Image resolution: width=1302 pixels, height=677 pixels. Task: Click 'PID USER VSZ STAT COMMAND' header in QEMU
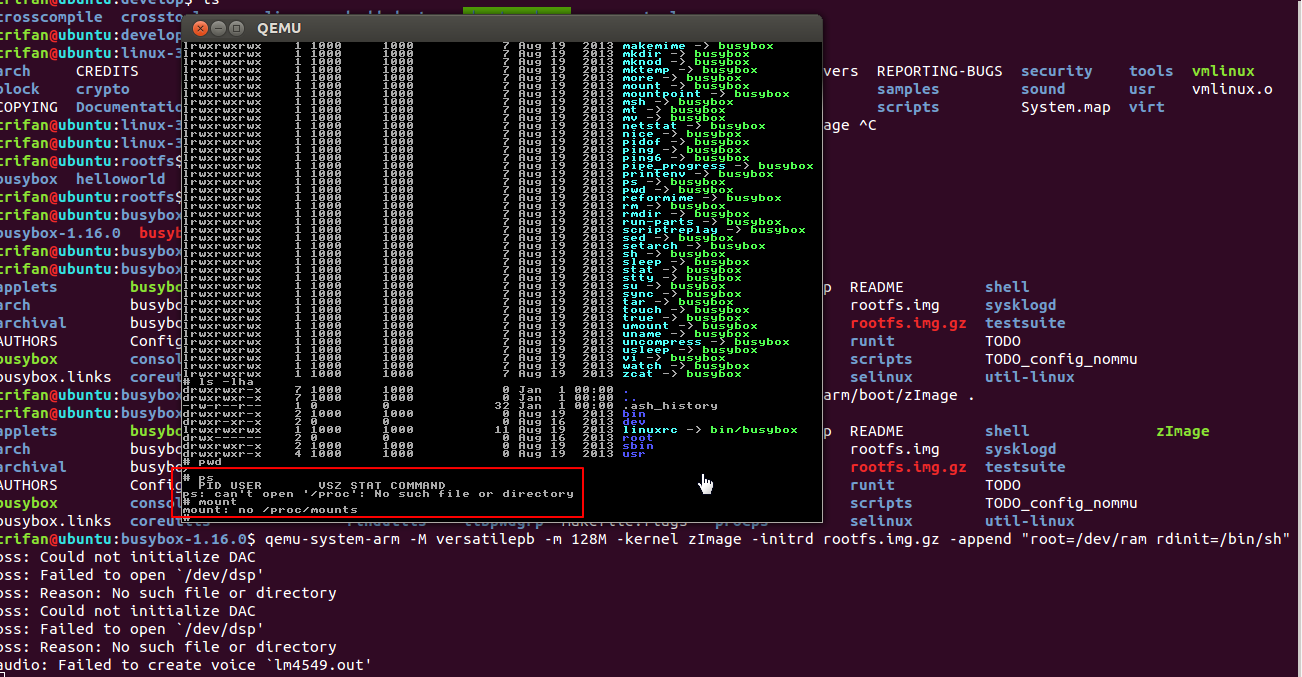[322, 486]
